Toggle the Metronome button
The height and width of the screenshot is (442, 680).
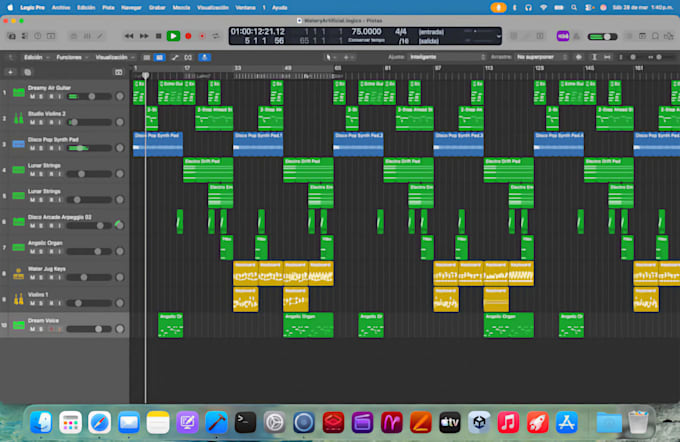576,36
